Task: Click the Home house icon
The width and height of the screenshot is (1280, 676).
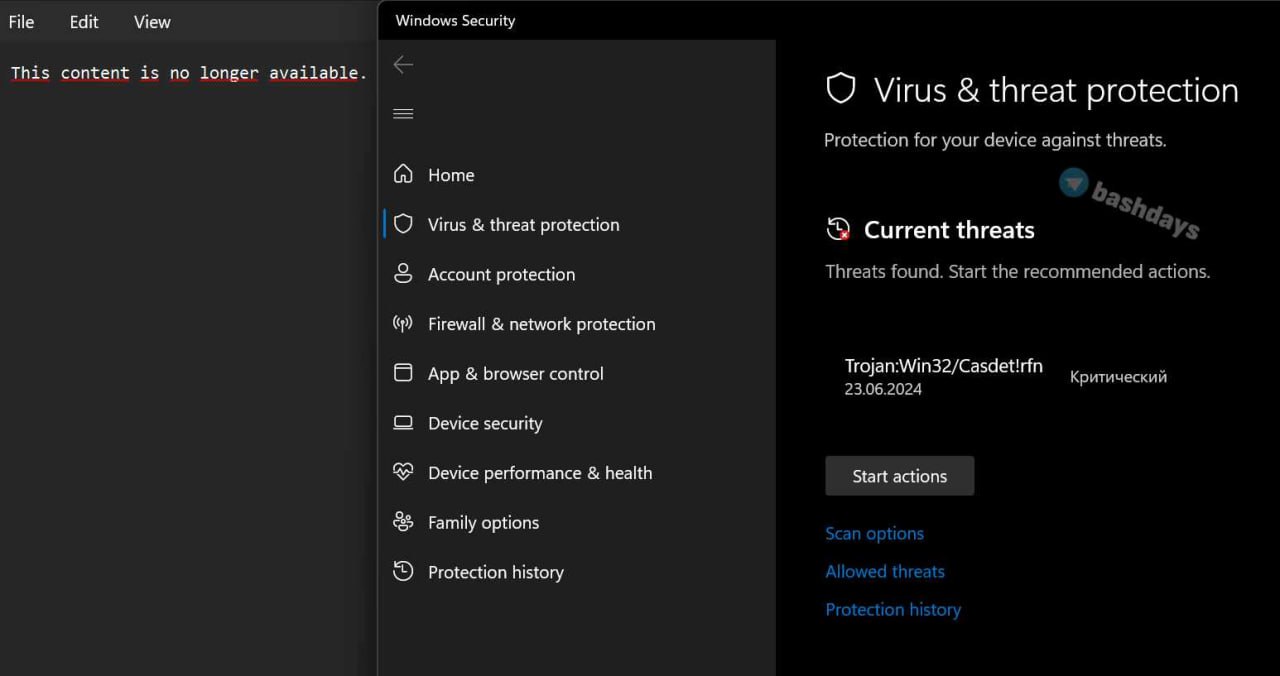Action: 403,174
